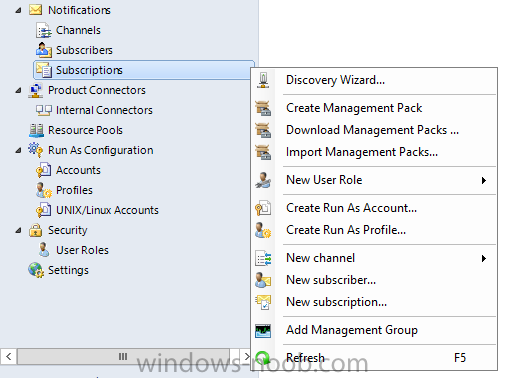Viewport: 505px width, 378px height.
Task: Collapse the Security tree node
Action: [x=18, y=231]
